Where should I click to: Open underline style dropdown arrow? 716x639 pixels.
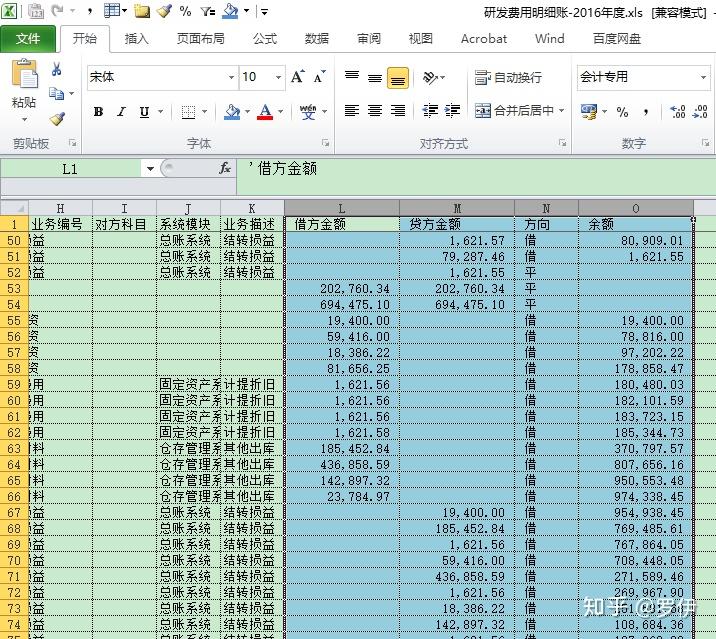point(160,111)
